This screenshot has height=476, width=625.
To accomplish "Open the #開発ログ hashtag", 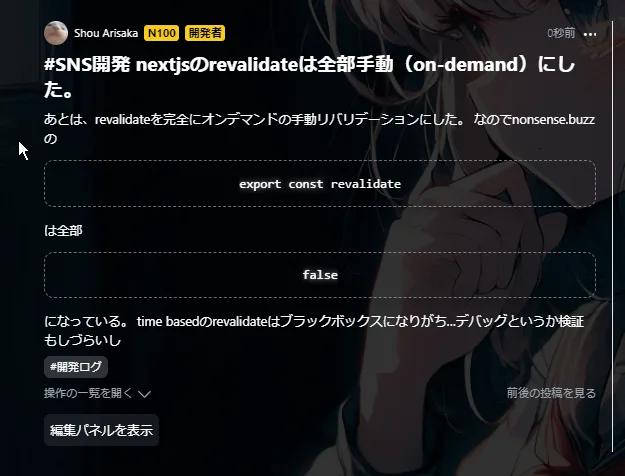I will 76,367.
